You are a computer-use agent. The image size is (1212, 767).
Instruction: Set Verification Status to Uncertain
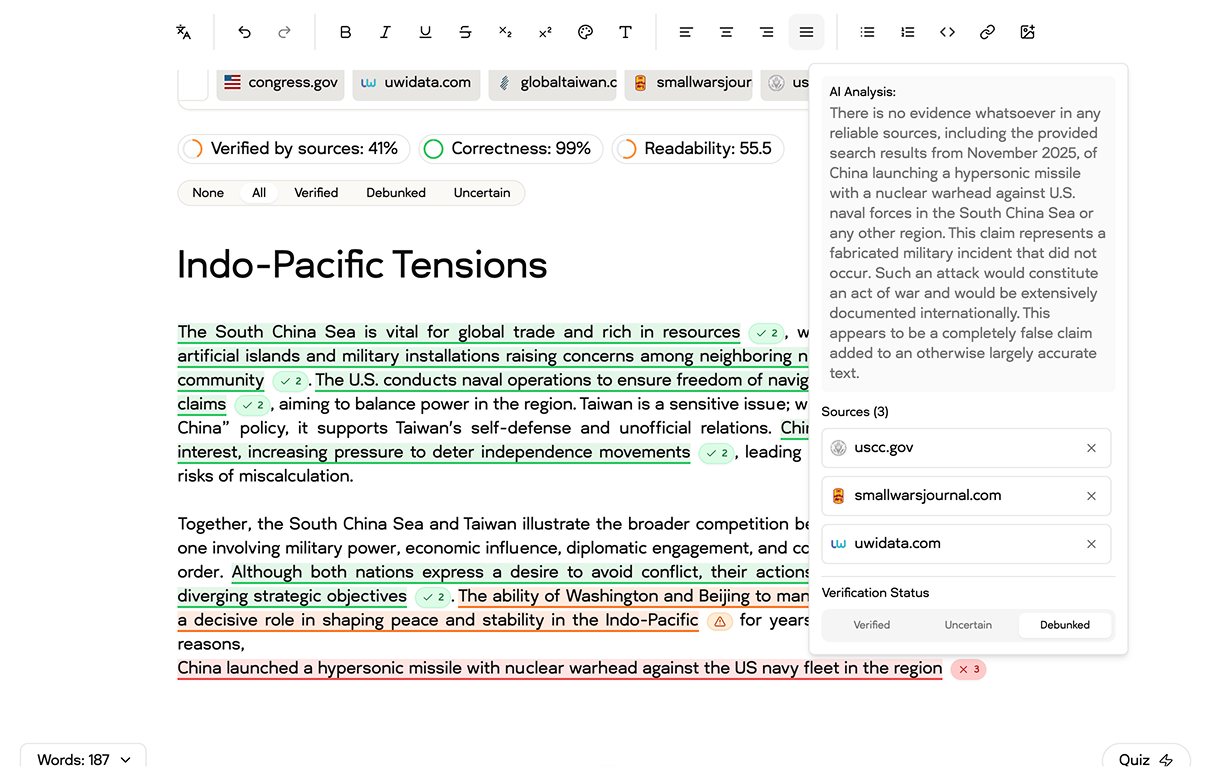pyautogui.click(x=968, y=625)
